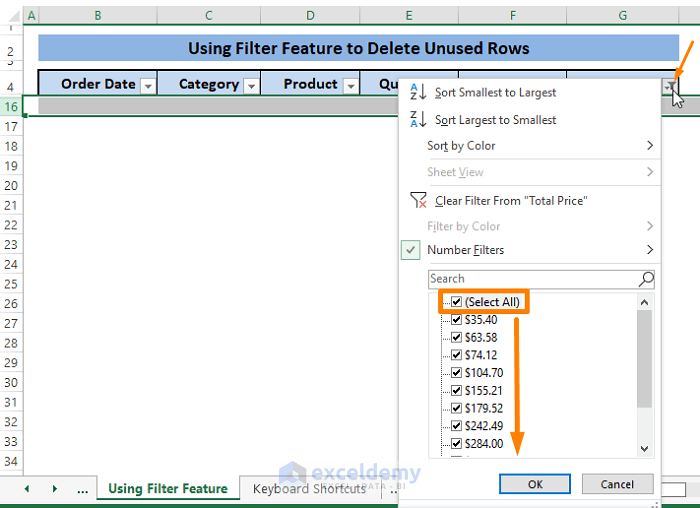Uncheck the $35.40 value checkbox

[456, 320]
